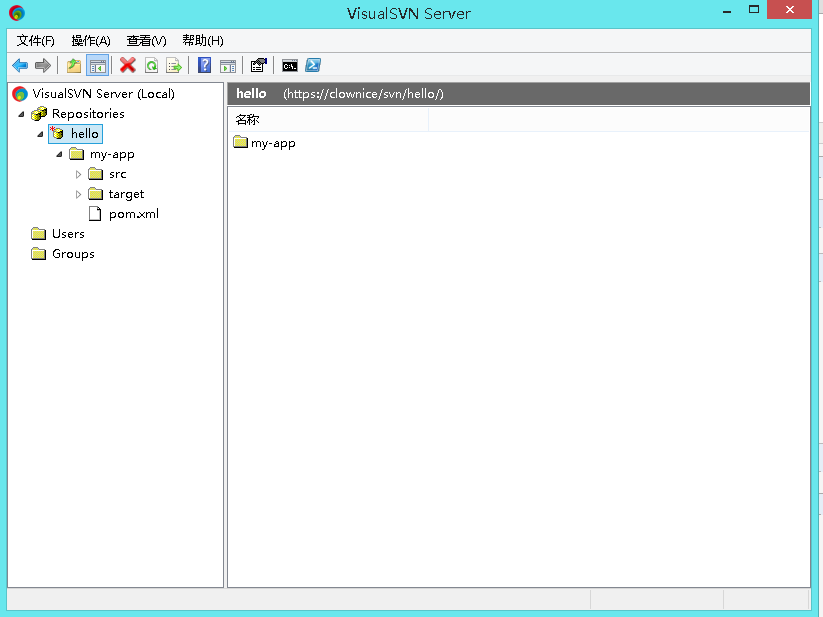Open the 操作(A) menu
Screen dimensions: 823x617
pos(90,40)
